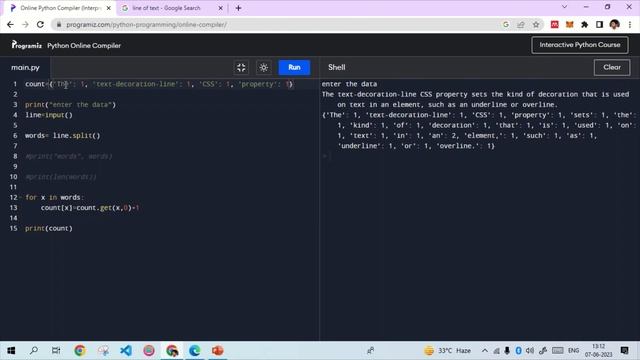Open Chrome three-dot menu
The width and height of the screenshot is (640, 360).
(630, 24)
